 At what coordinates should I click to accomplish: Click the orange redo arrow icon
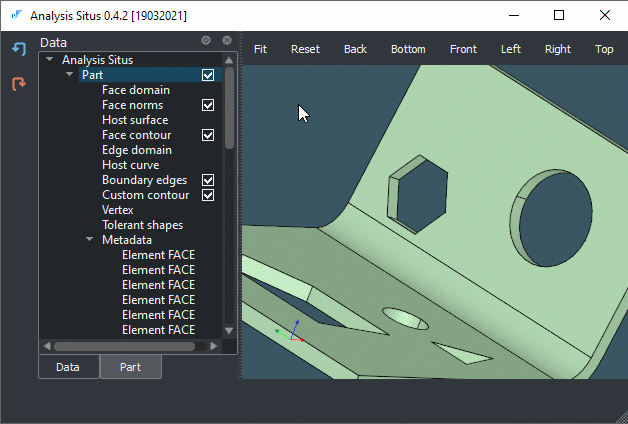click(x=19, y=83)
